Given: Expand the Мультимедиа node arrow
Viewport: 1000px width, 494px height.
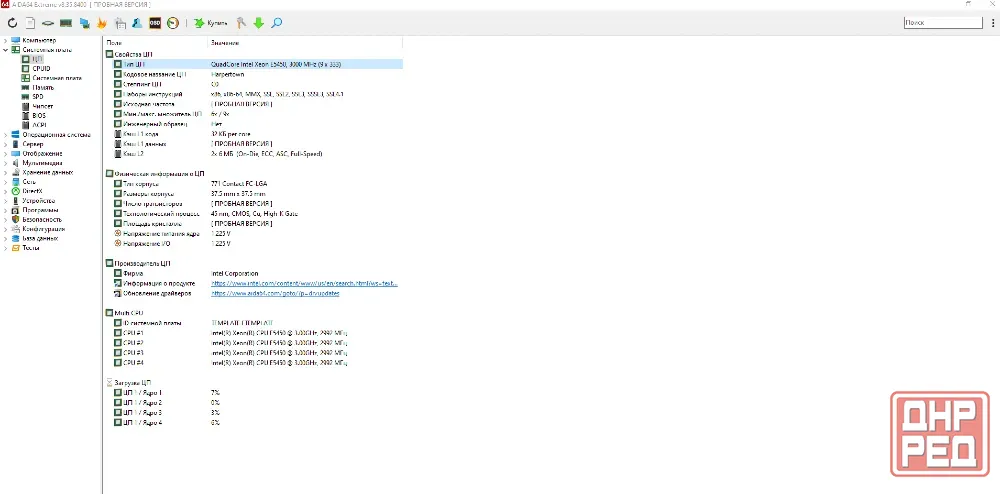Looking at the screenshot, I should (x=6, y=163).
